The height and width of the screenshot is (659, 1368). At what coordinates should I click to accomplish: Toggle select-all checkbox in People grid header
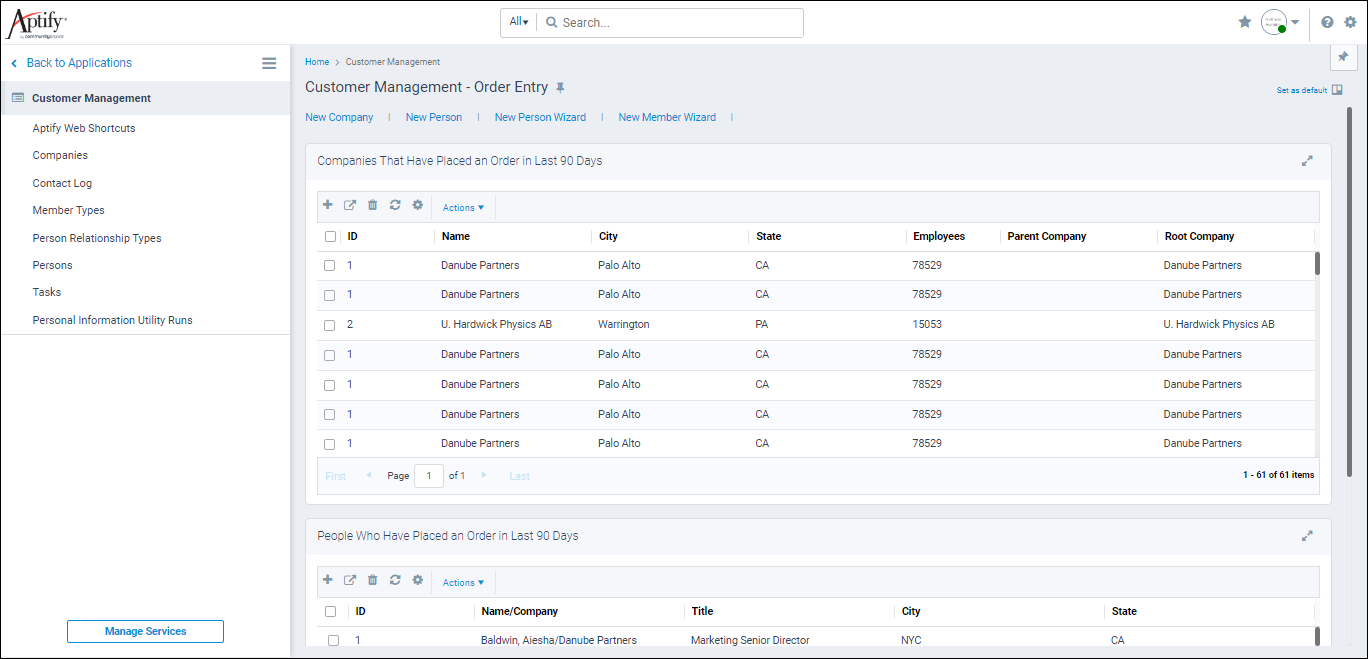pos(331,612)
